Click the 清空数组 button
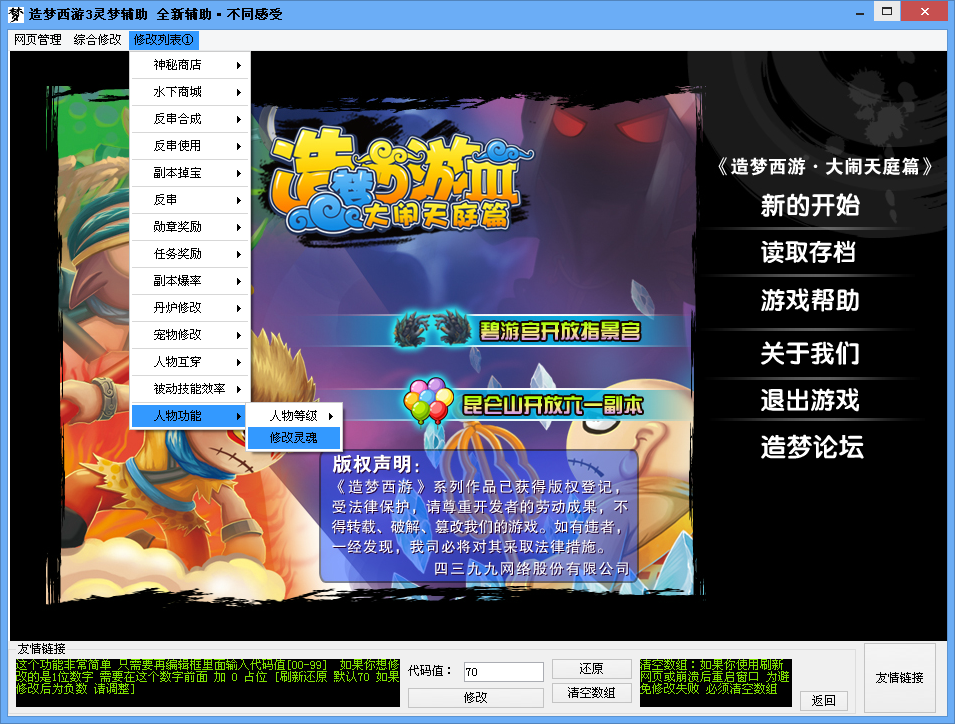 (x=591, y=692)
